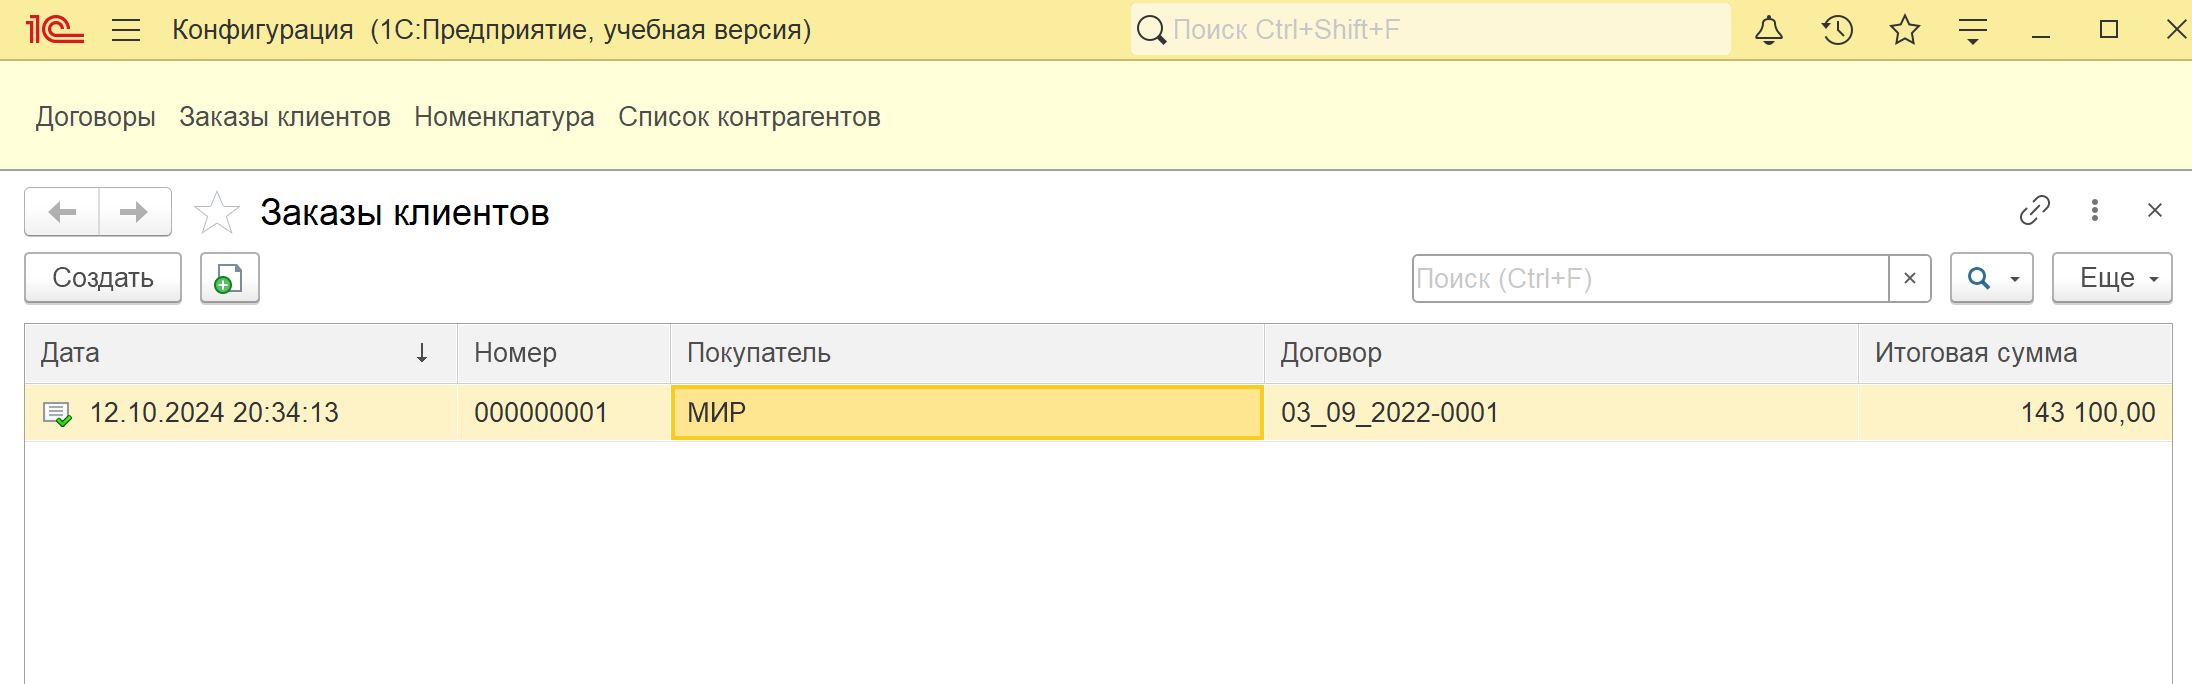The image size is (2192, 684).
Task: Go back with the left arrow
Action: click(62, 212)
